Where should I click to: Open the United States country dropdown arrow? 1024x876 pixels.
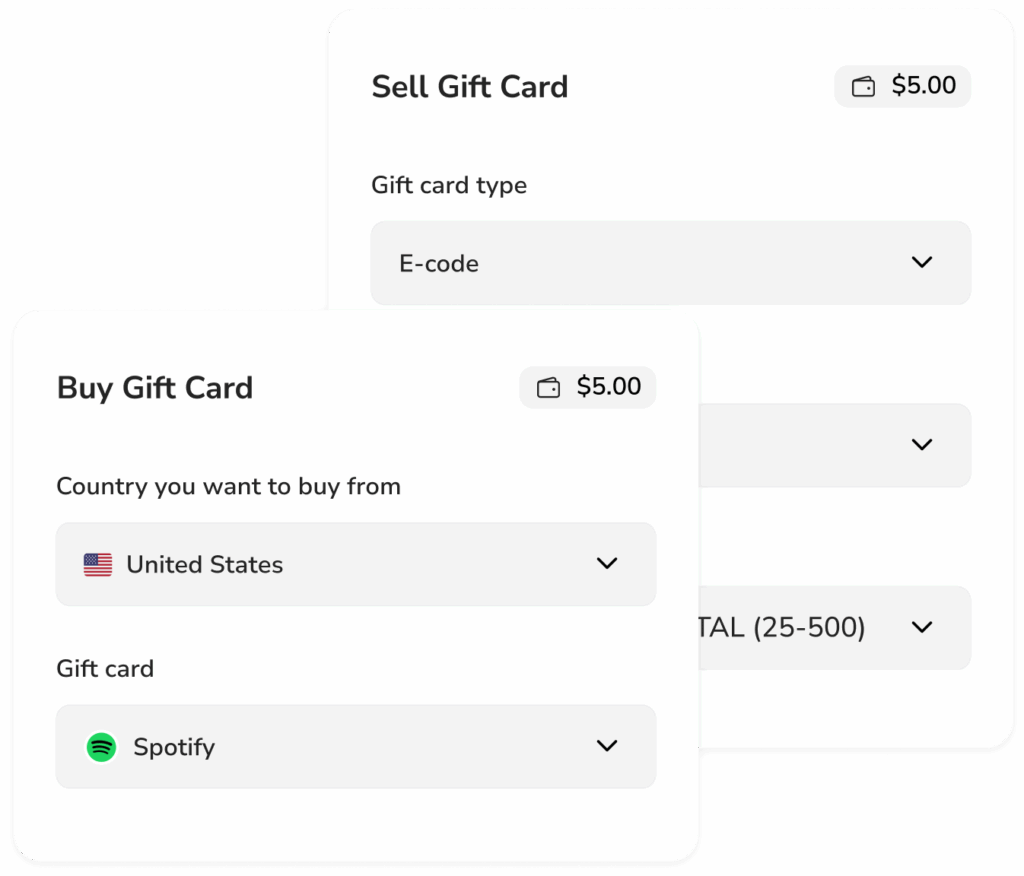point(607,564)
